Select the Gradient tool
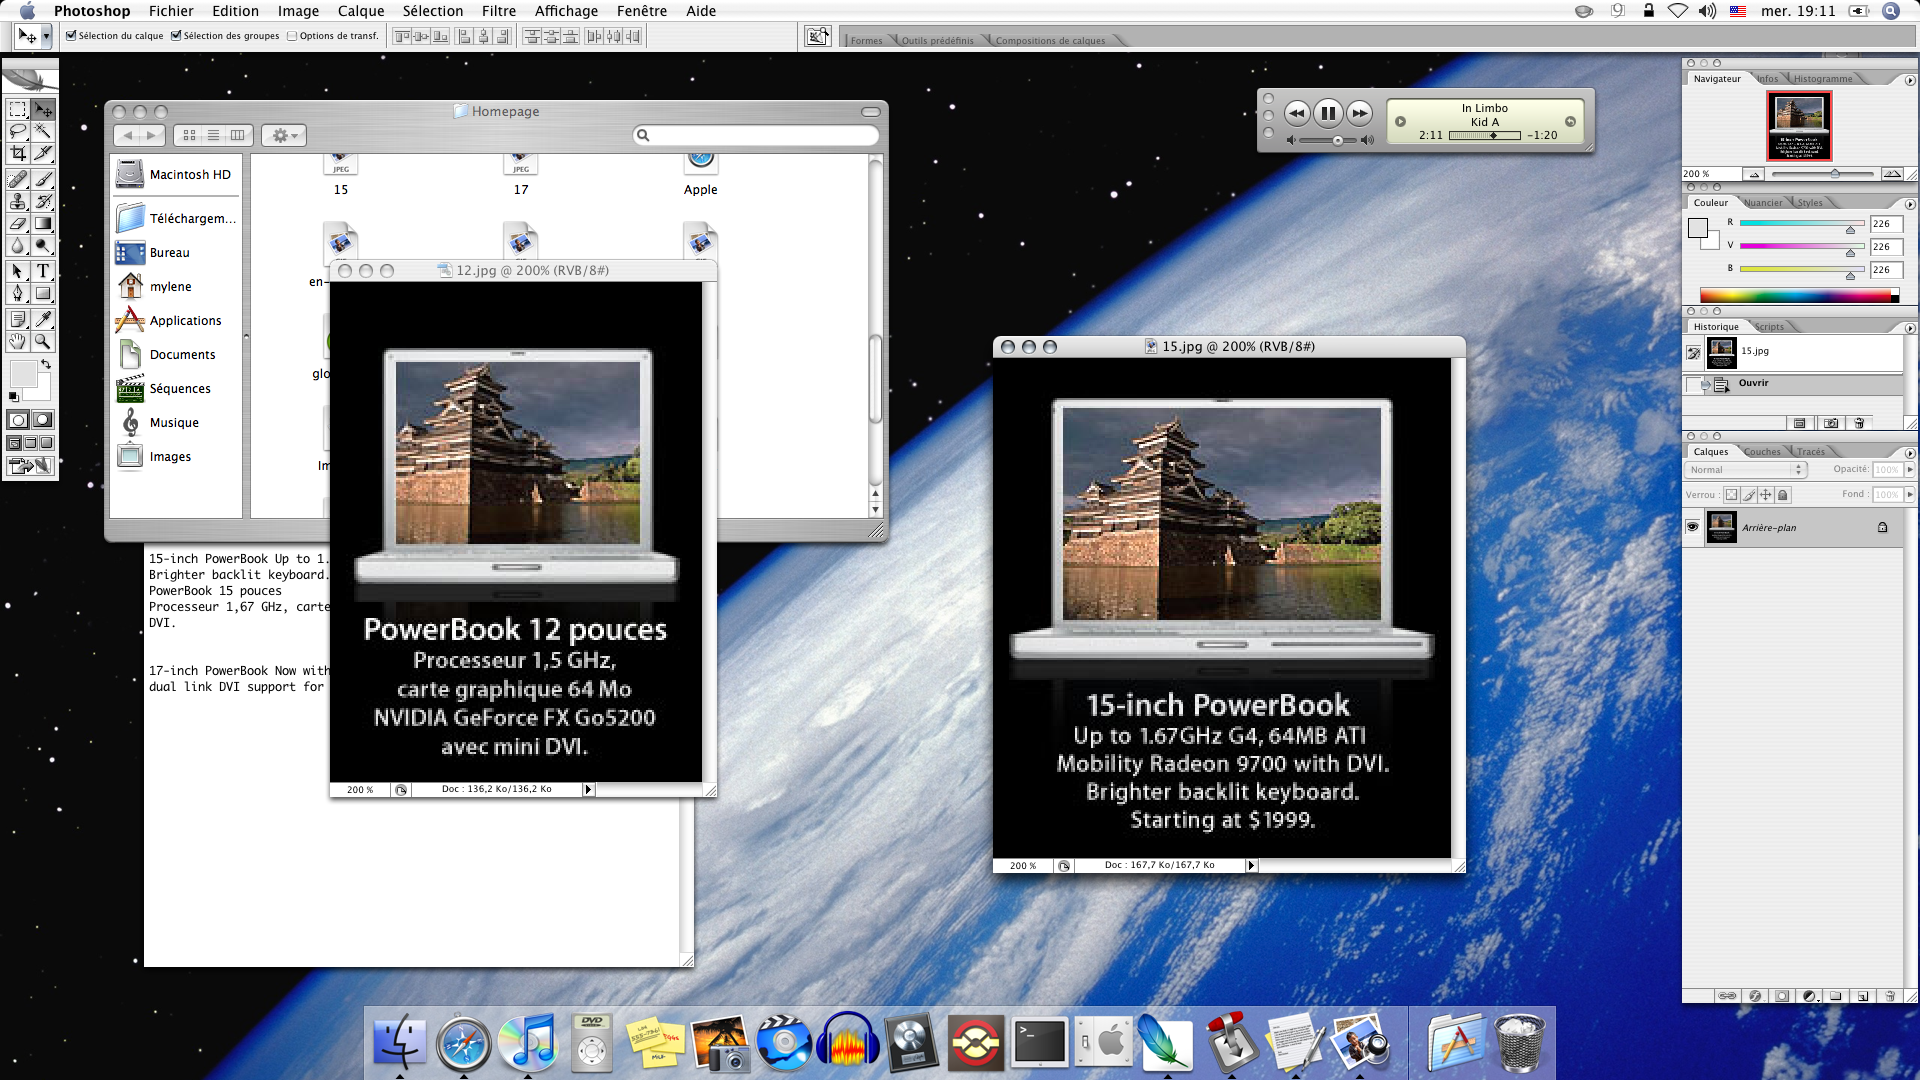Image resolution: width=1920 pixels, height=1080 pixels. click(43, 223)
